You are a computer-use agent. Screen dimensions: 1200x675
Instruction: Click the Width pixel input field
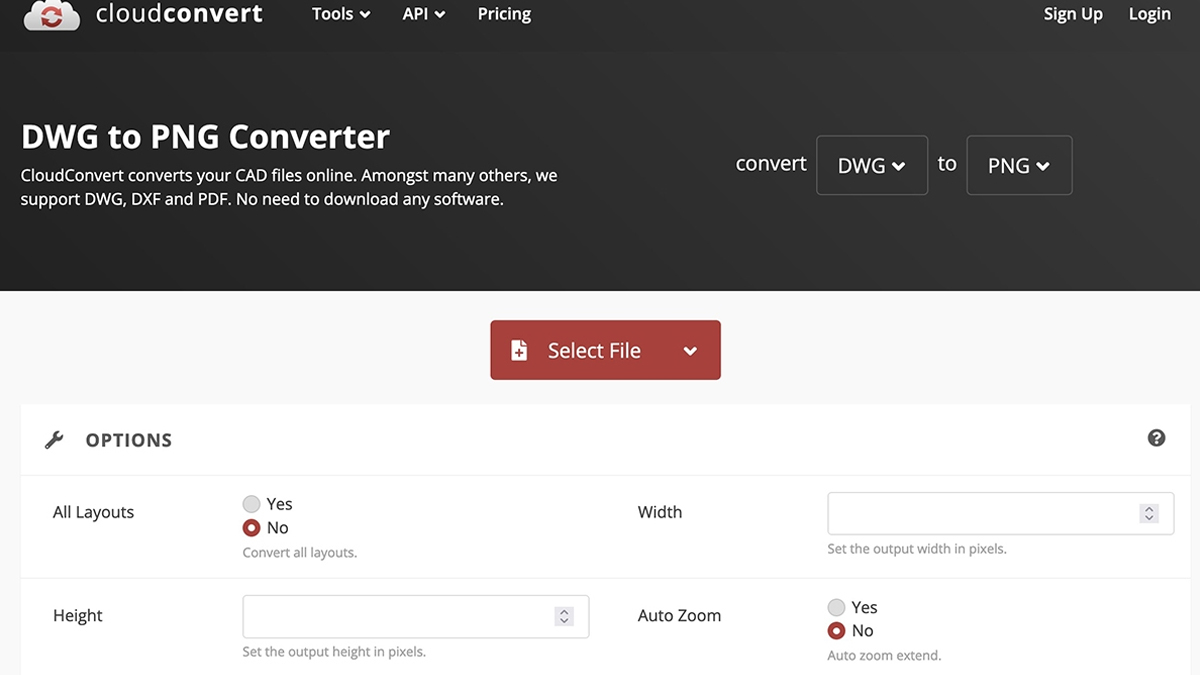click(x=980, y=513)
